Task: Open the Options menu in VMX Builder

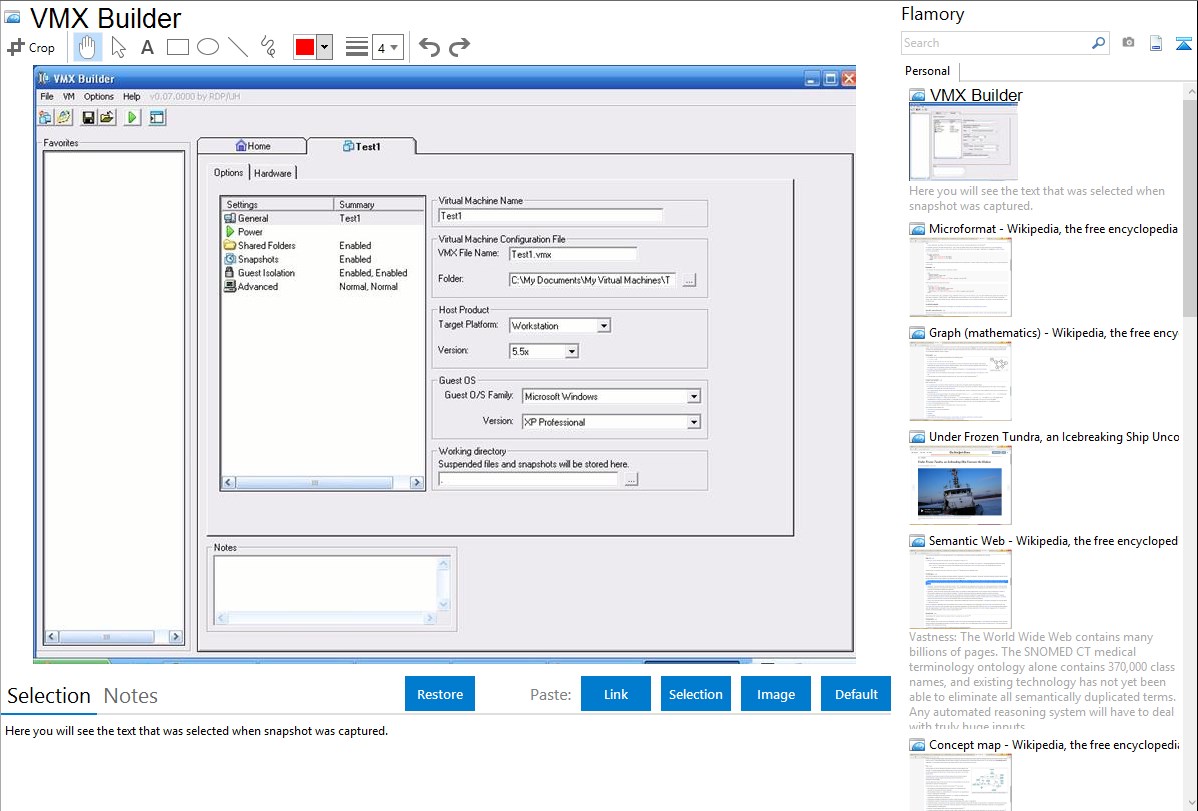Action: tap(99, 96)
